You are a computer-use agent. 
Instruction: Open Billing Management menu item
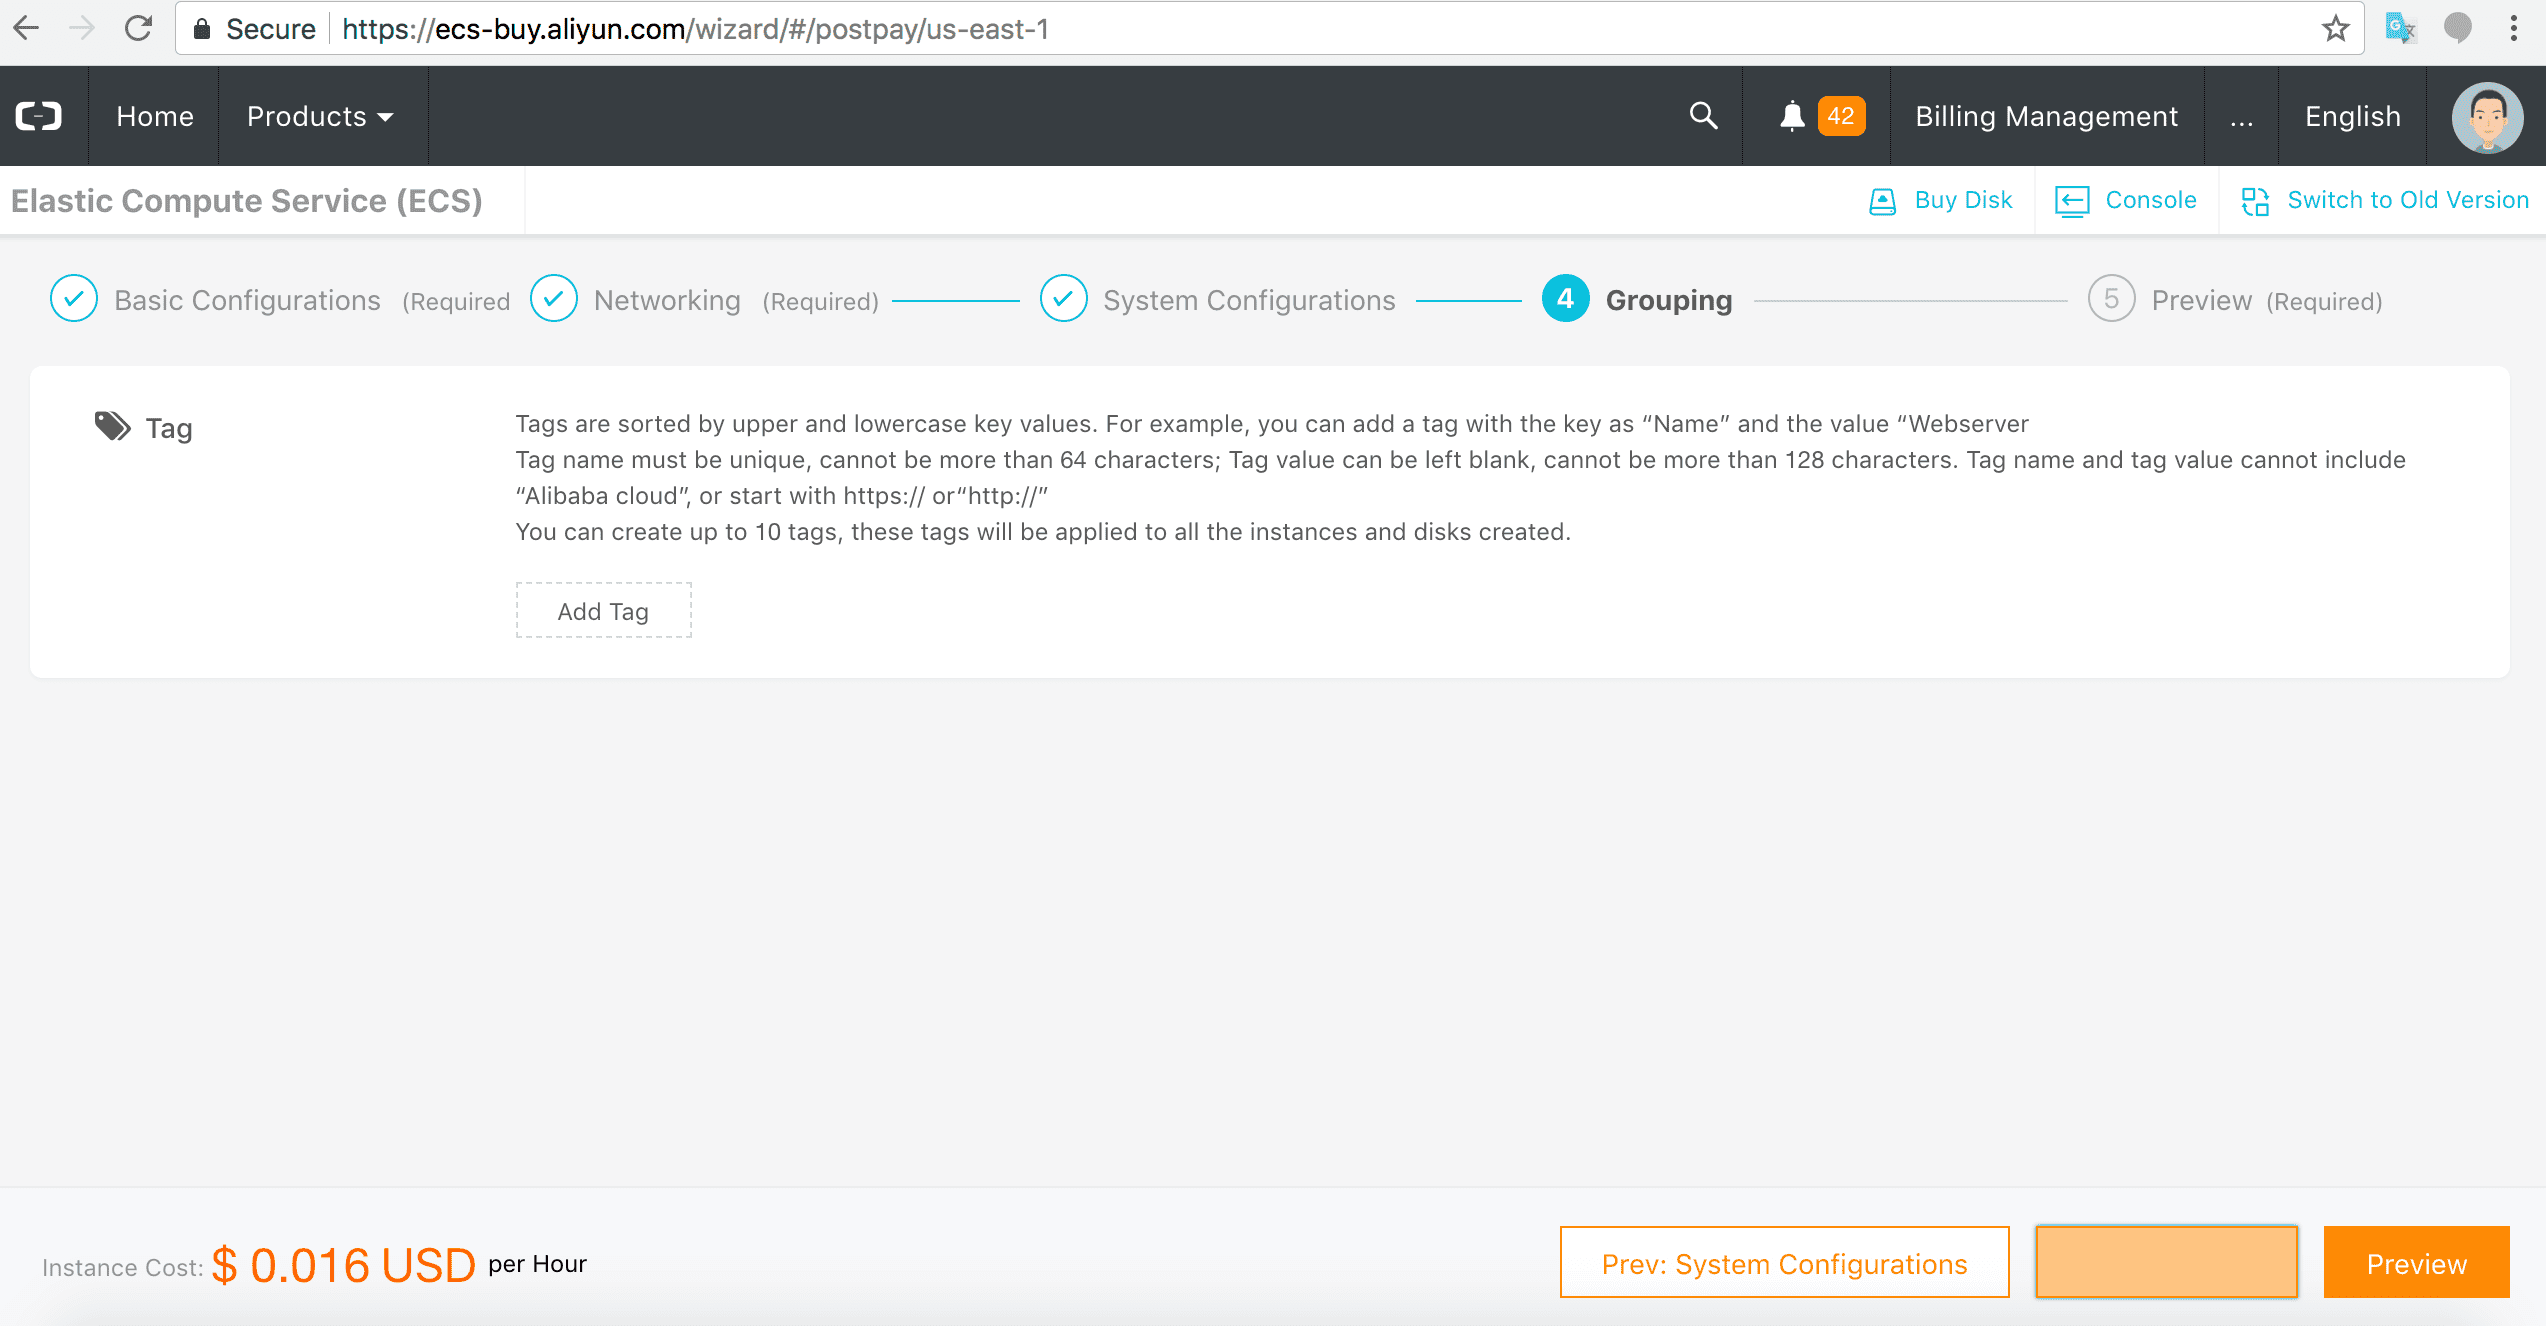click(2046, 116)
